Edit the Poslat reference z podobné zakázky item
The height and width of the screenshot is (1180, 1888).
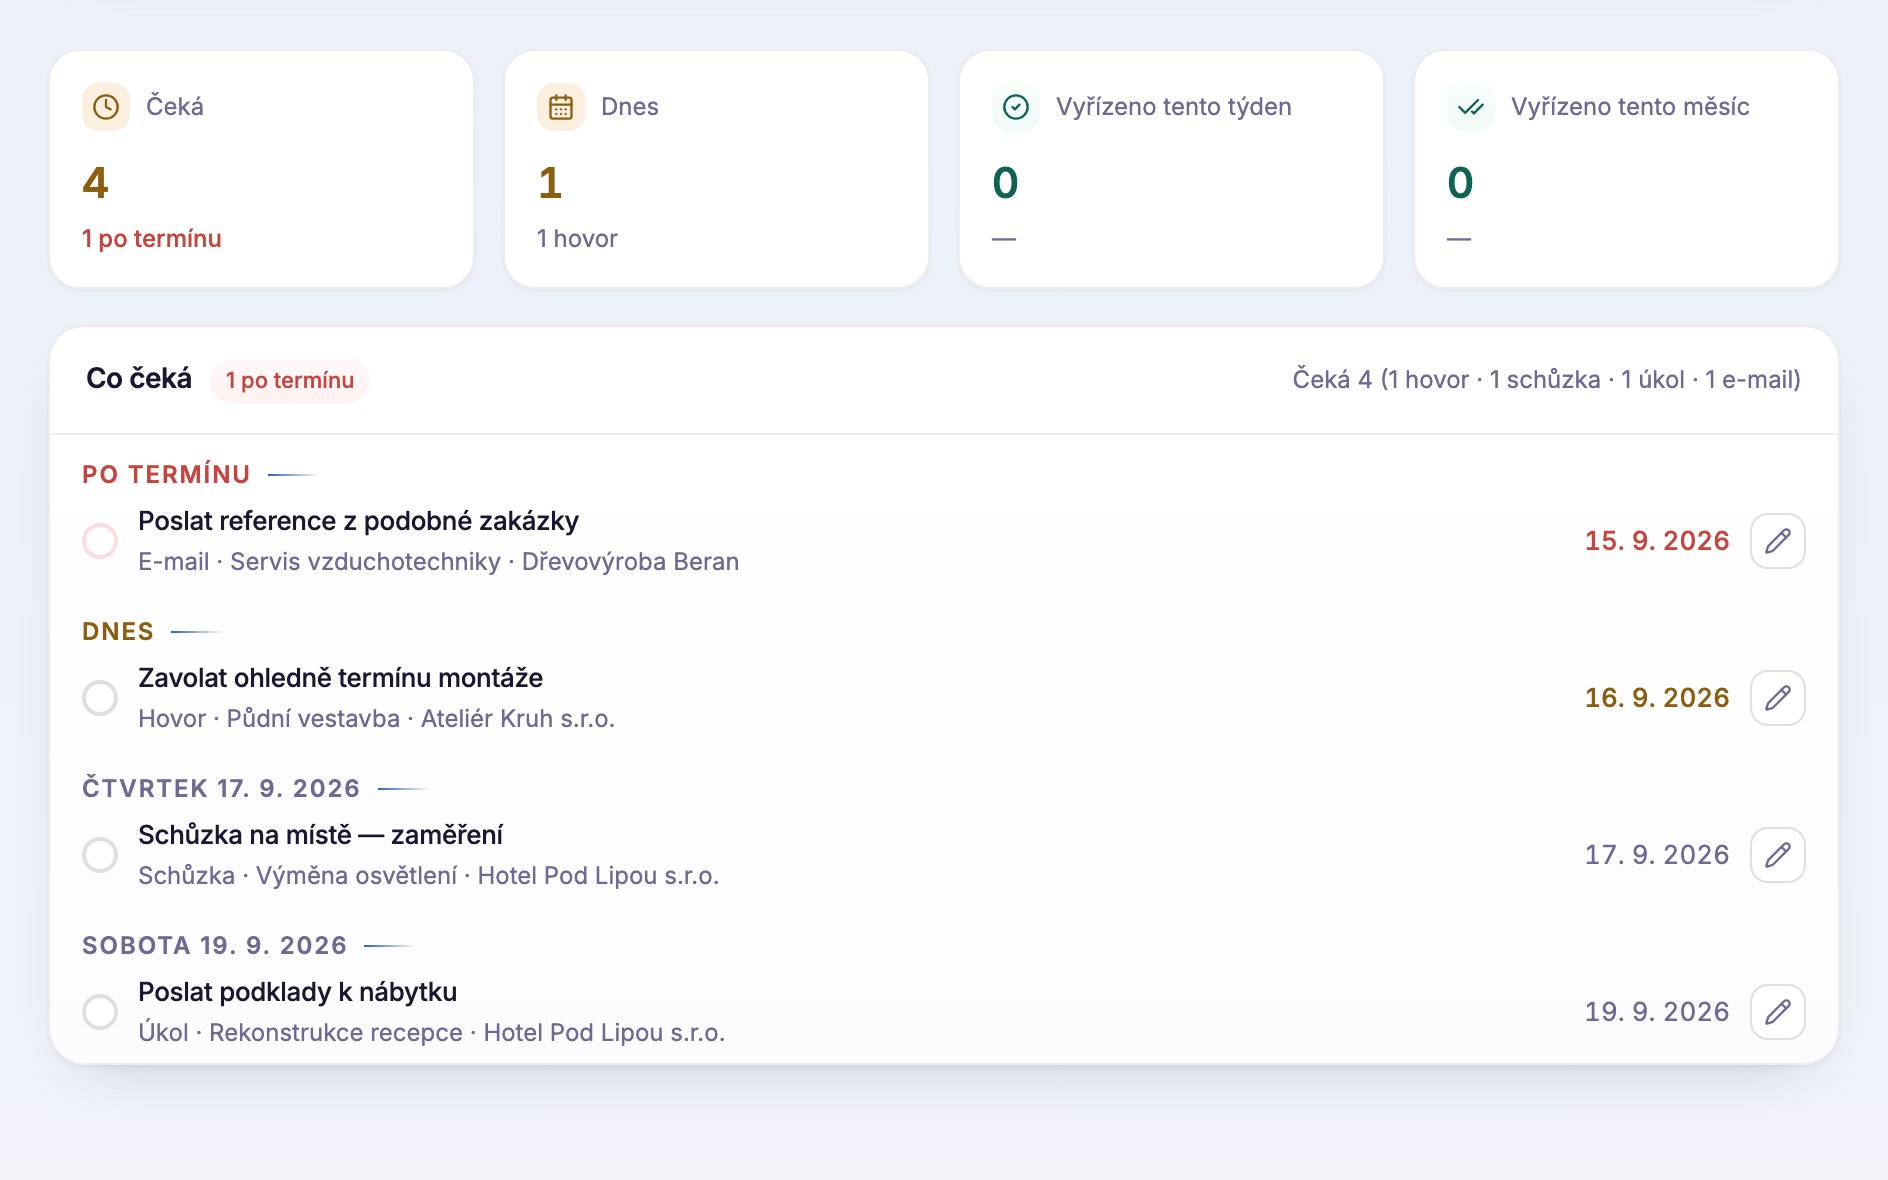[1778, 541]
